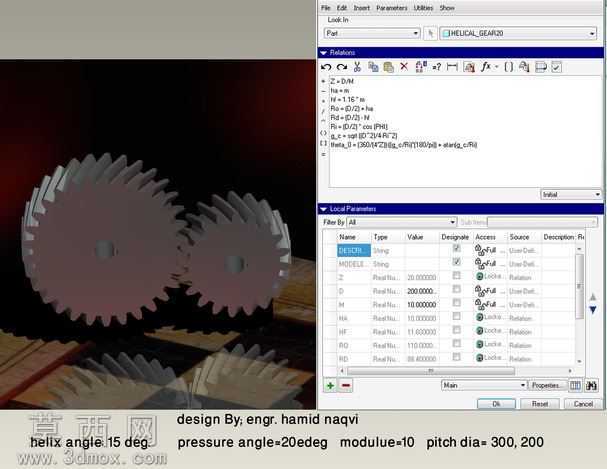607x469 pixels.
Task: Open Look In Part dropdown
Action: pos(372,33)
